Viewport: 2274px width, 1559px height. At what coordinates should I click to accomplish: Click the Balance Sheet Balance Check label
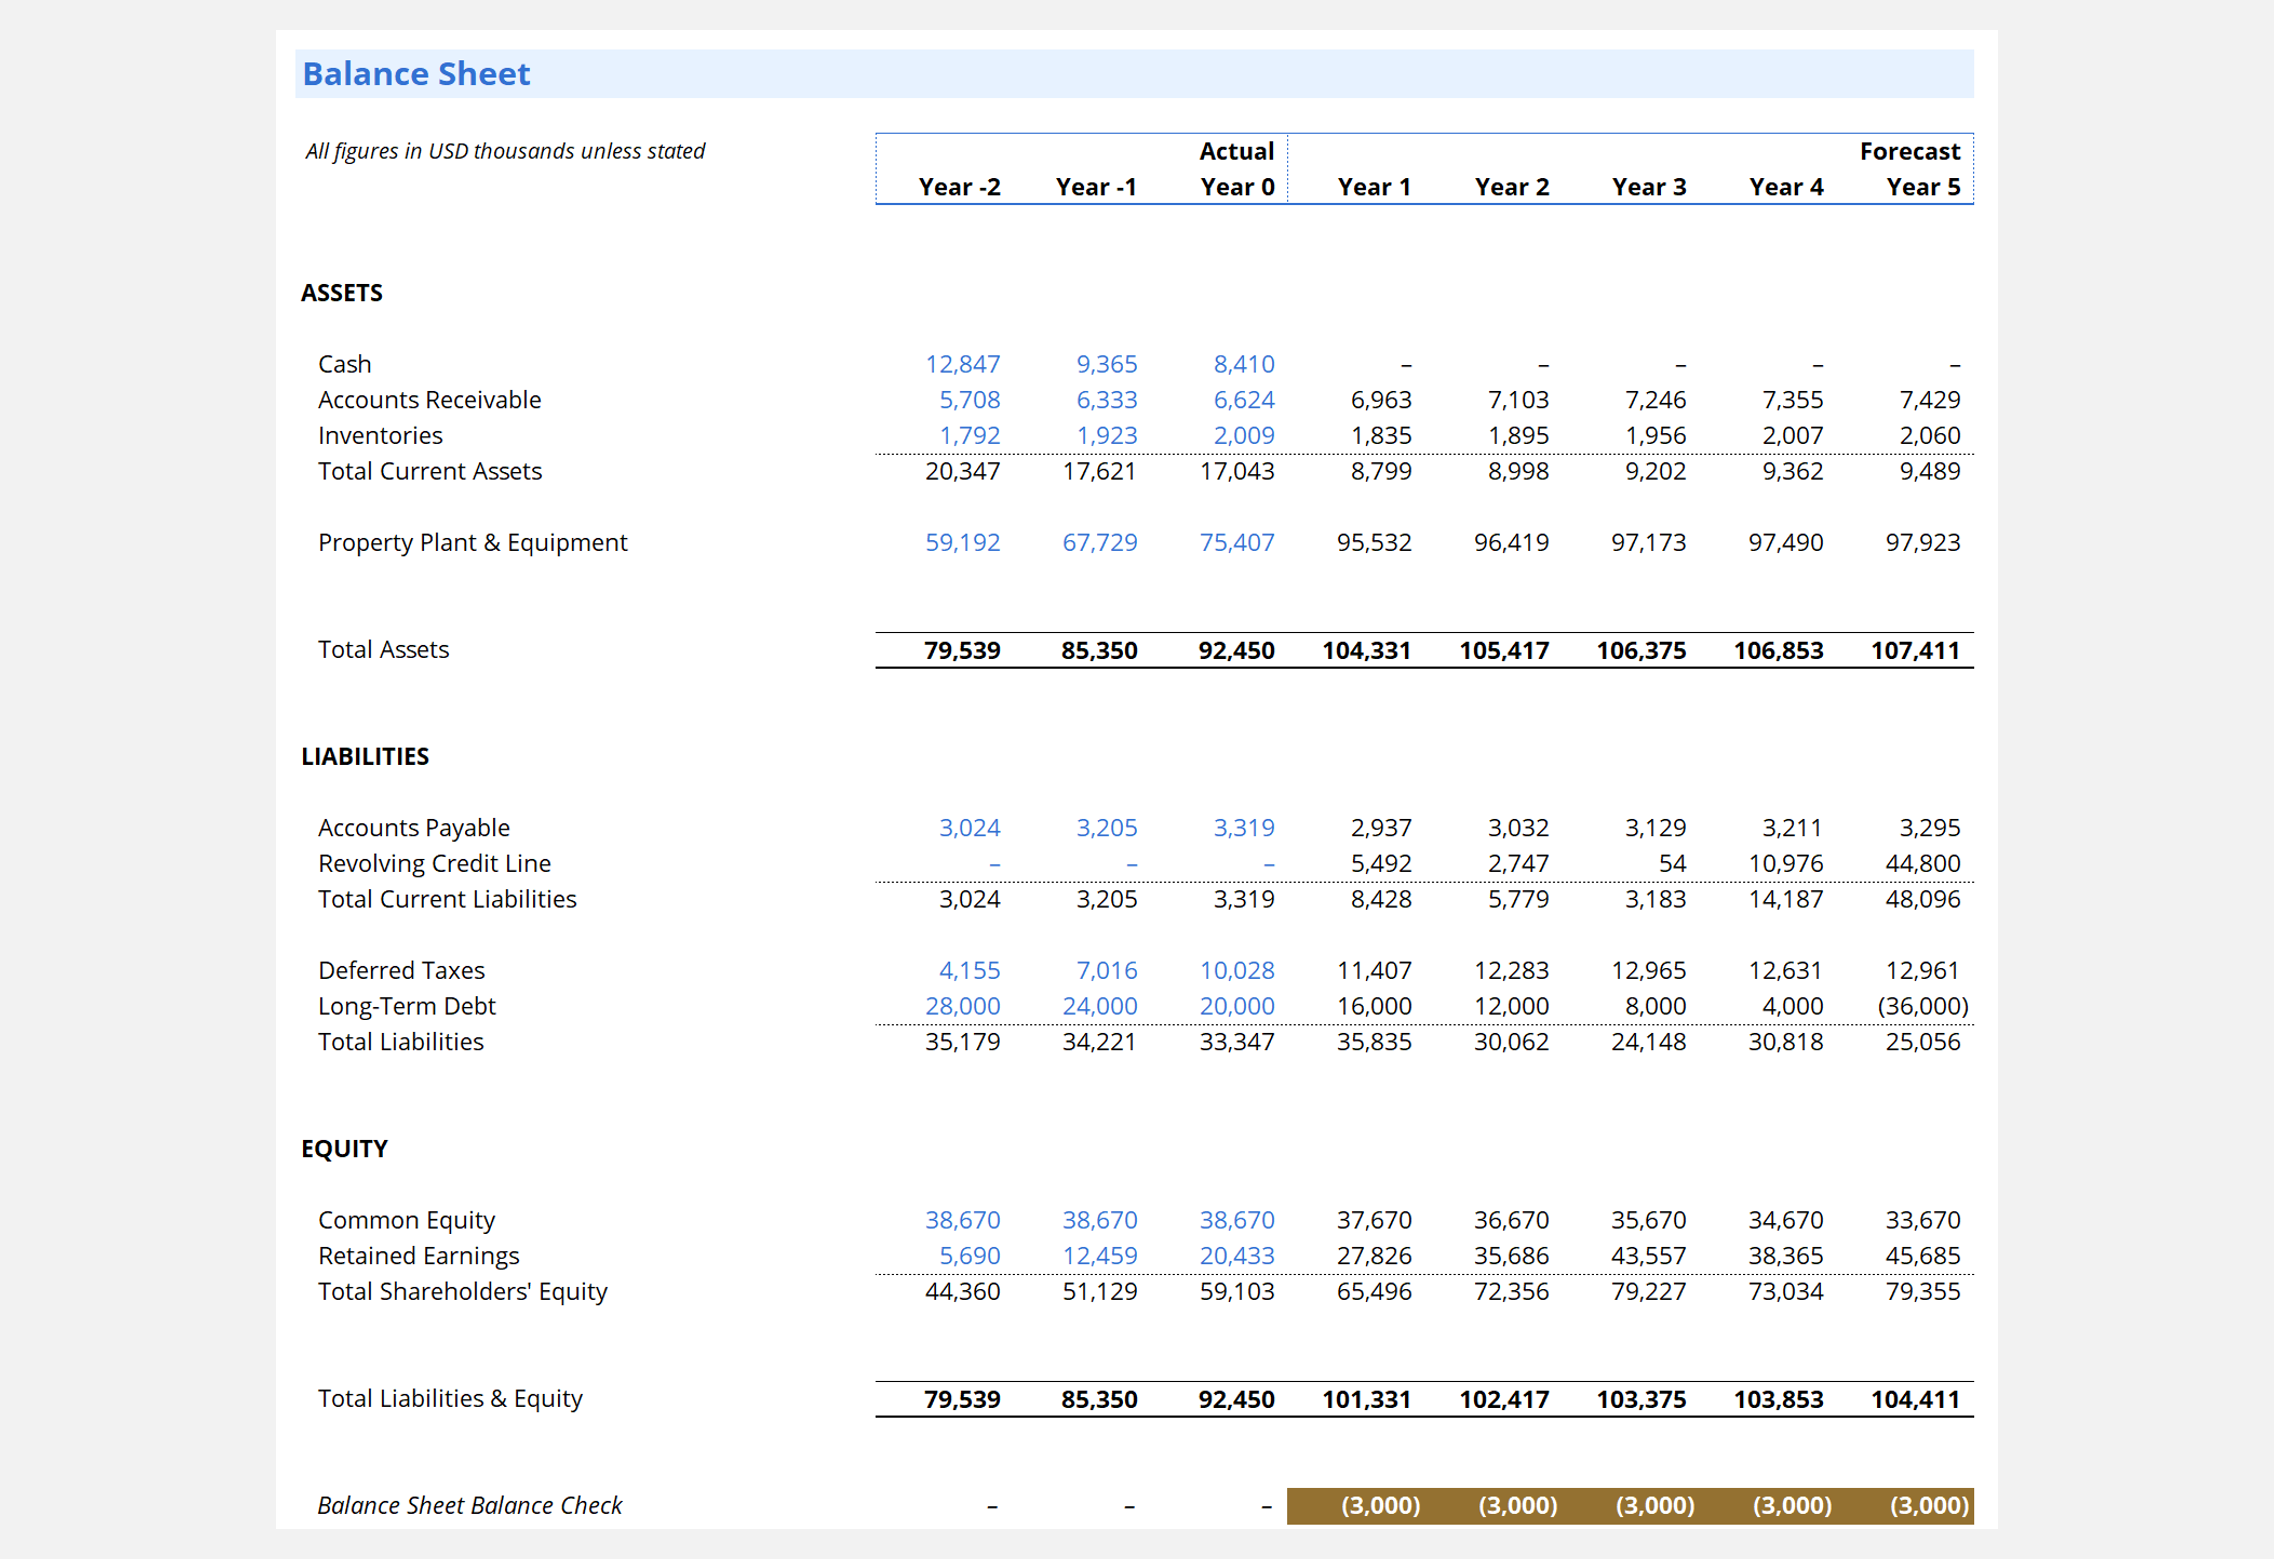tap(469, 1505)
